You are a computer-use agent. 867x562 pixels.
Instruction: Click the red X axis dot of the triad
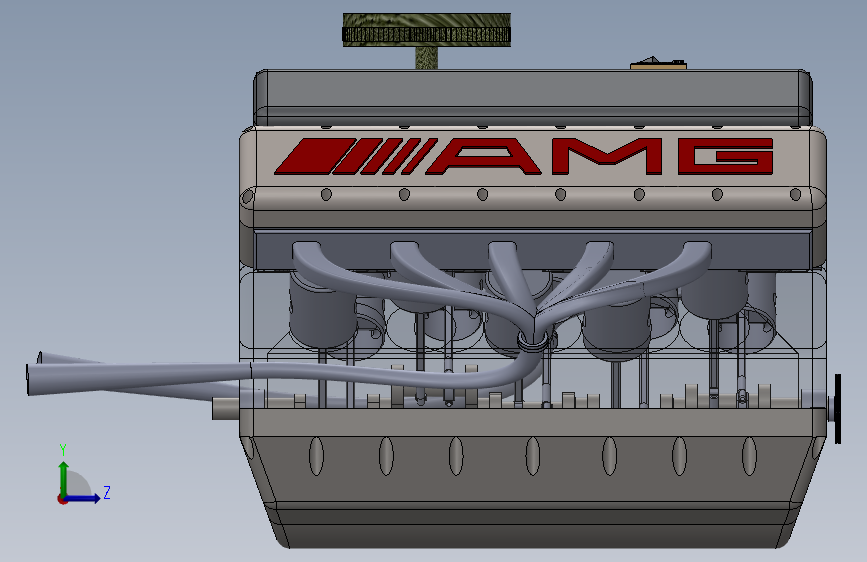[62, 499]
